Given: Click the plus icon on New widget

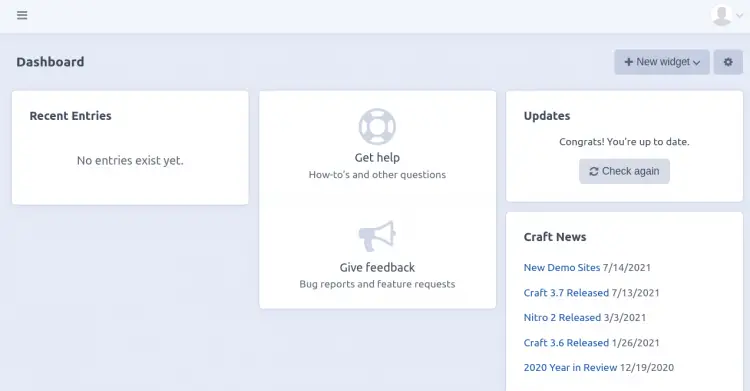Looking at the screenshot, I should click(629, 62).
